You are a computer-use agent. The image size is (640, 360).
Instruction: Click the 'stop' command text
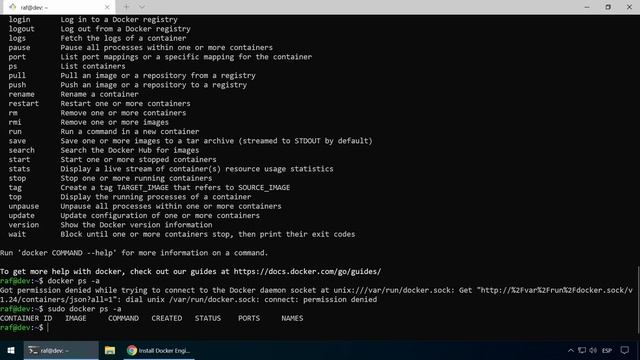click(17, 178)
